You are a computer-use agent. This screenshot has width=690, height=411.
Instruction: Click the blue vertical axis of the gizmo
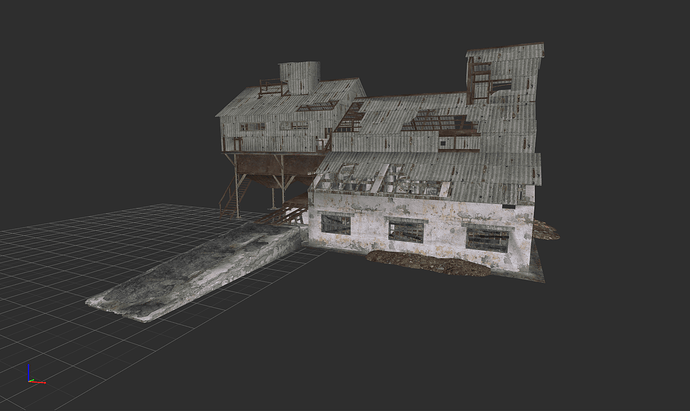[x=30, y=371]
